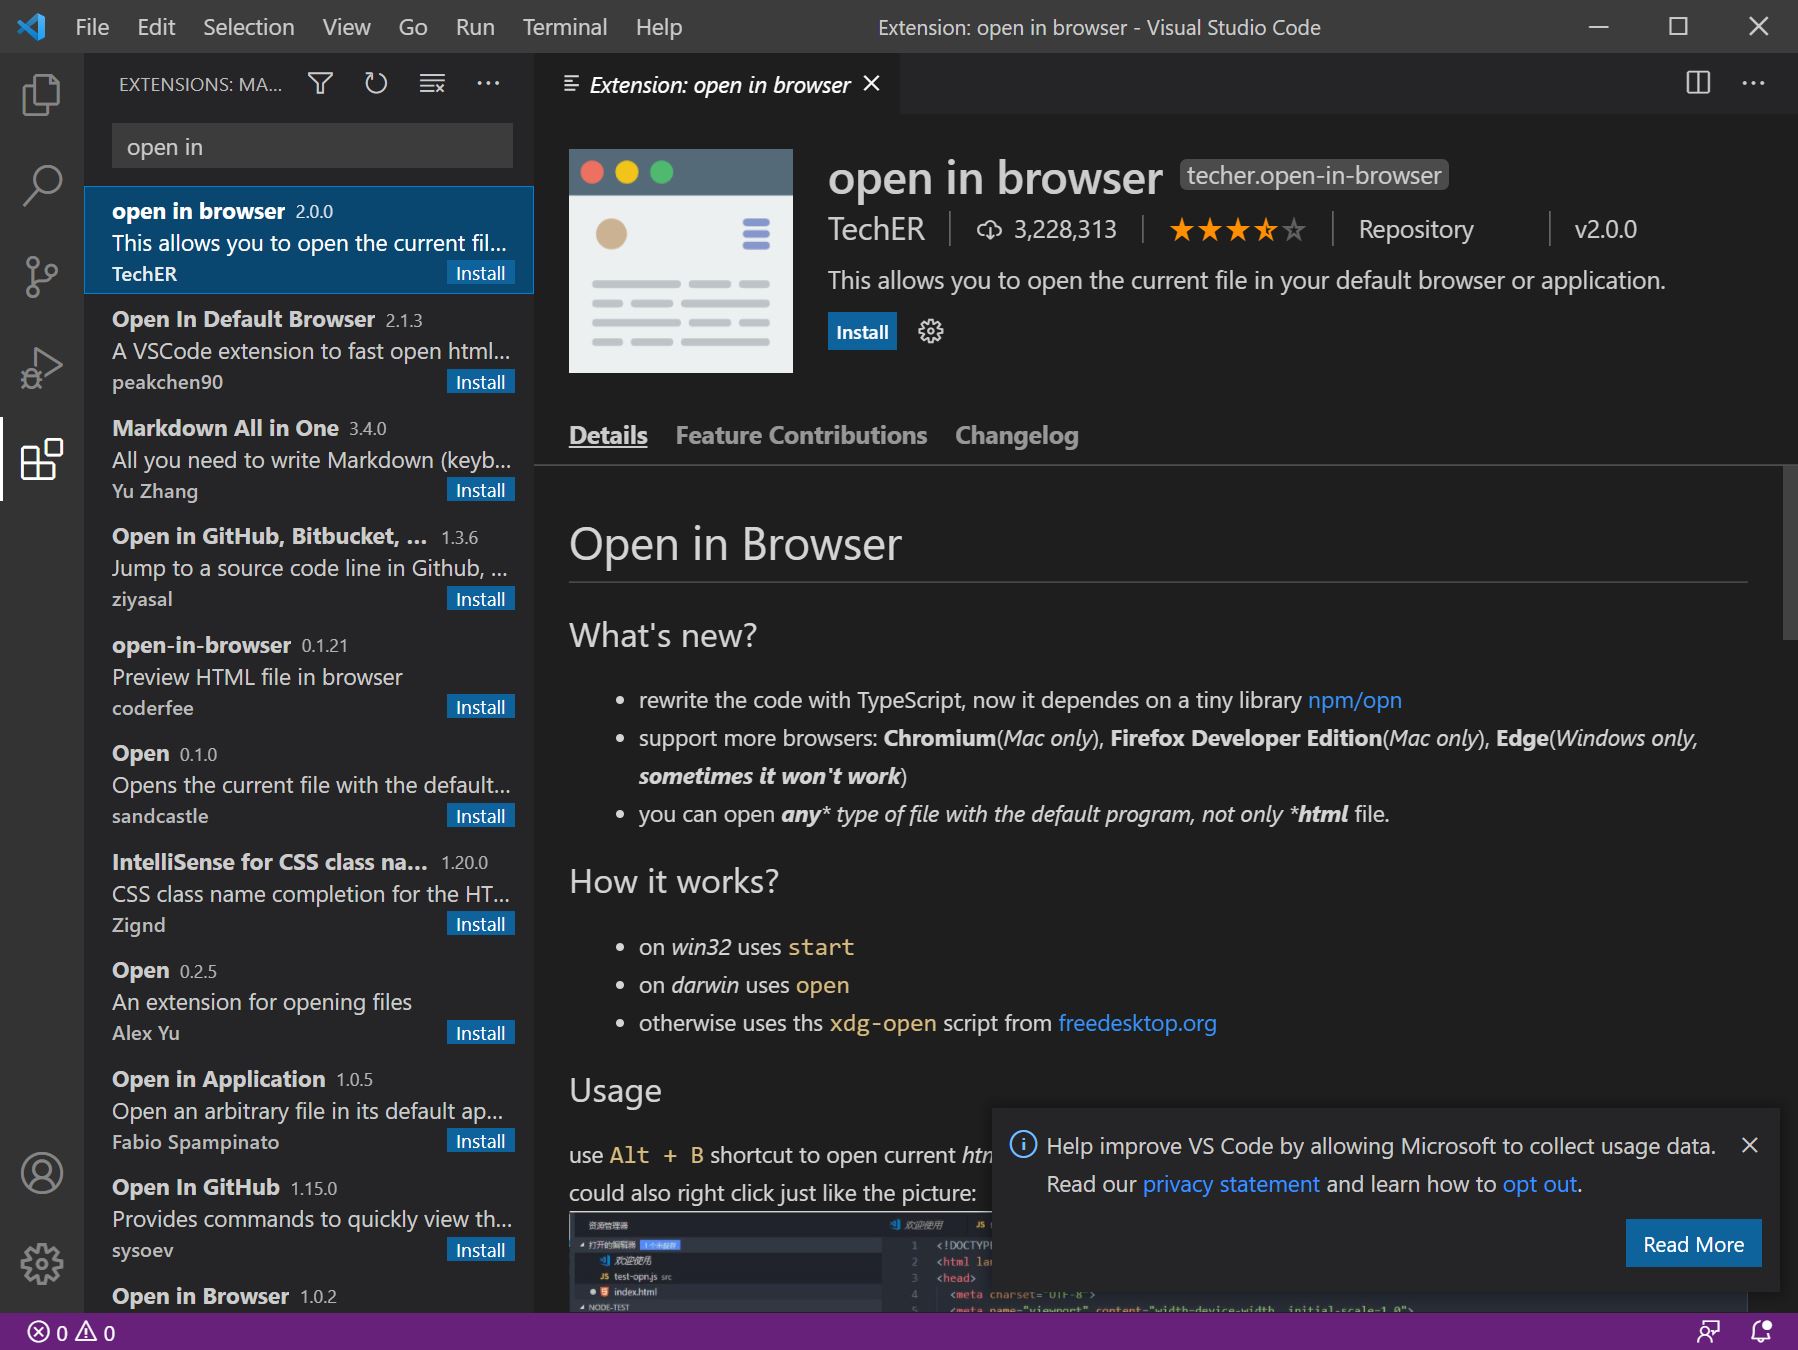Viewport: 1798px width, 1350px height.
Task: Install Markdown All in One extension
Action: tap(480, 490)
